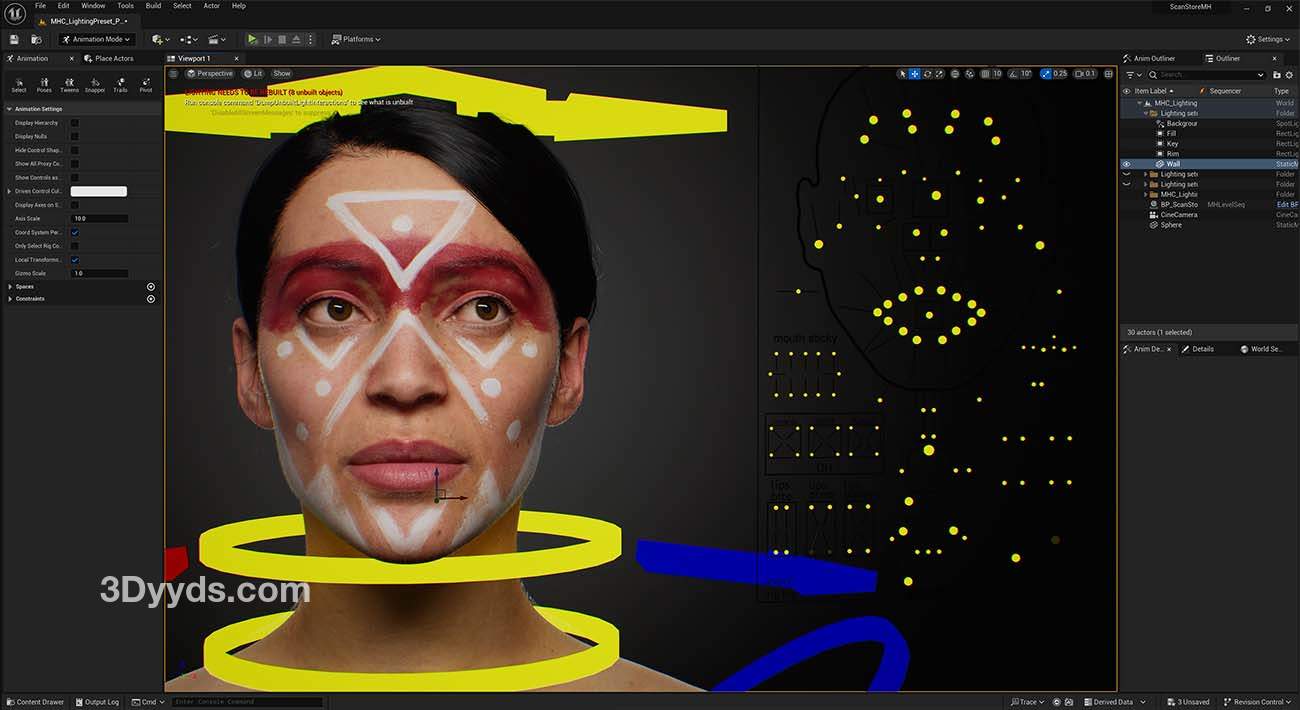Activate the rotate transform gizmo icon
This screenshot has height=710, width=1300.
point(927,74)
